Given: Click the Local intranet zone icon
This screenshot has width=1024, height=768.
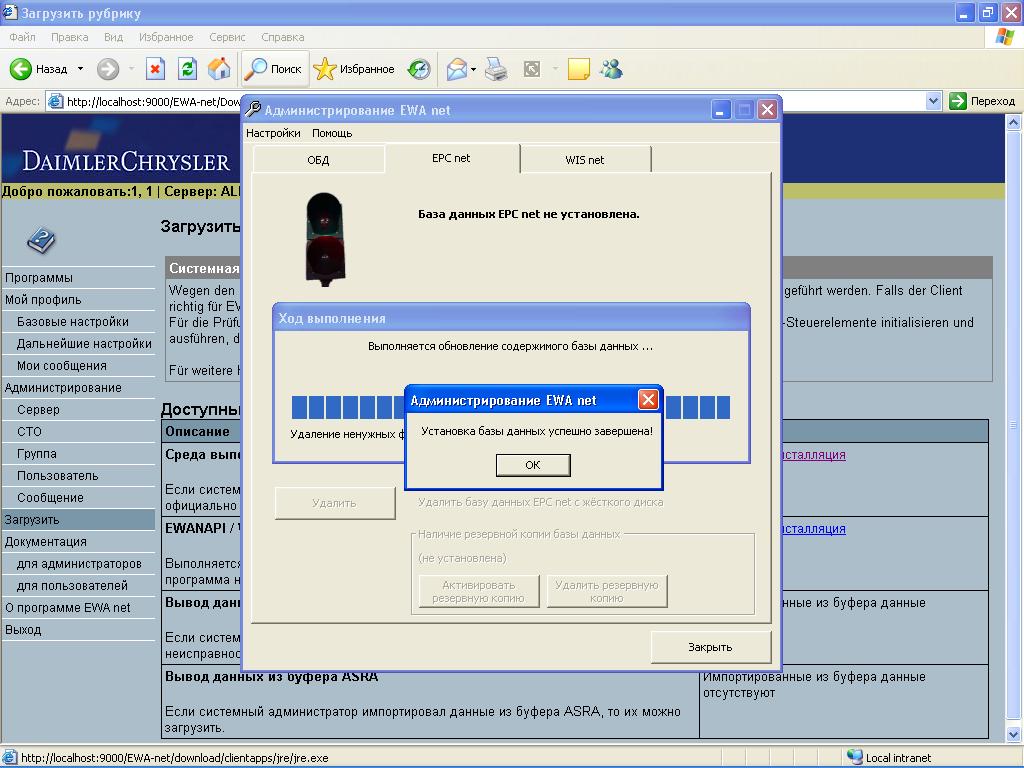Looking at the screenshot, I should 854,758.
